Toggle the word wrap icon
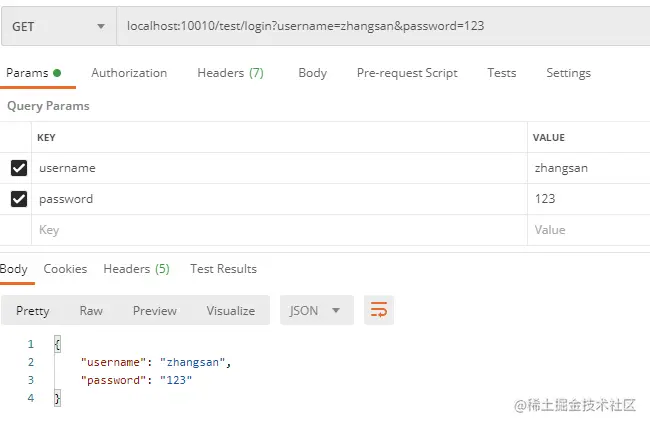This screenshot has width=650, height=427. (378, 310)
